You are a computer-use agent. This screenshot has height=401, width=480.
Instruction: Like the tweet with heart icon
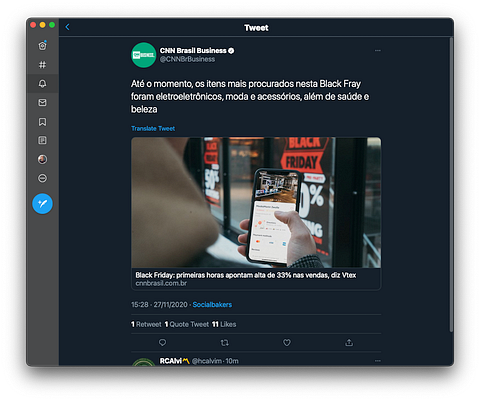[x=287, y=342]
